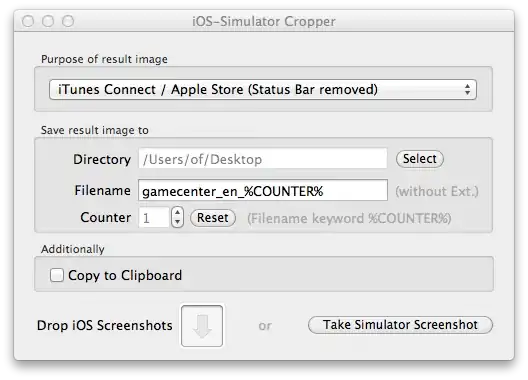528x380 pixels.
Task: Reset the counter with the Reset button
Action: click(x=213, y=218)
